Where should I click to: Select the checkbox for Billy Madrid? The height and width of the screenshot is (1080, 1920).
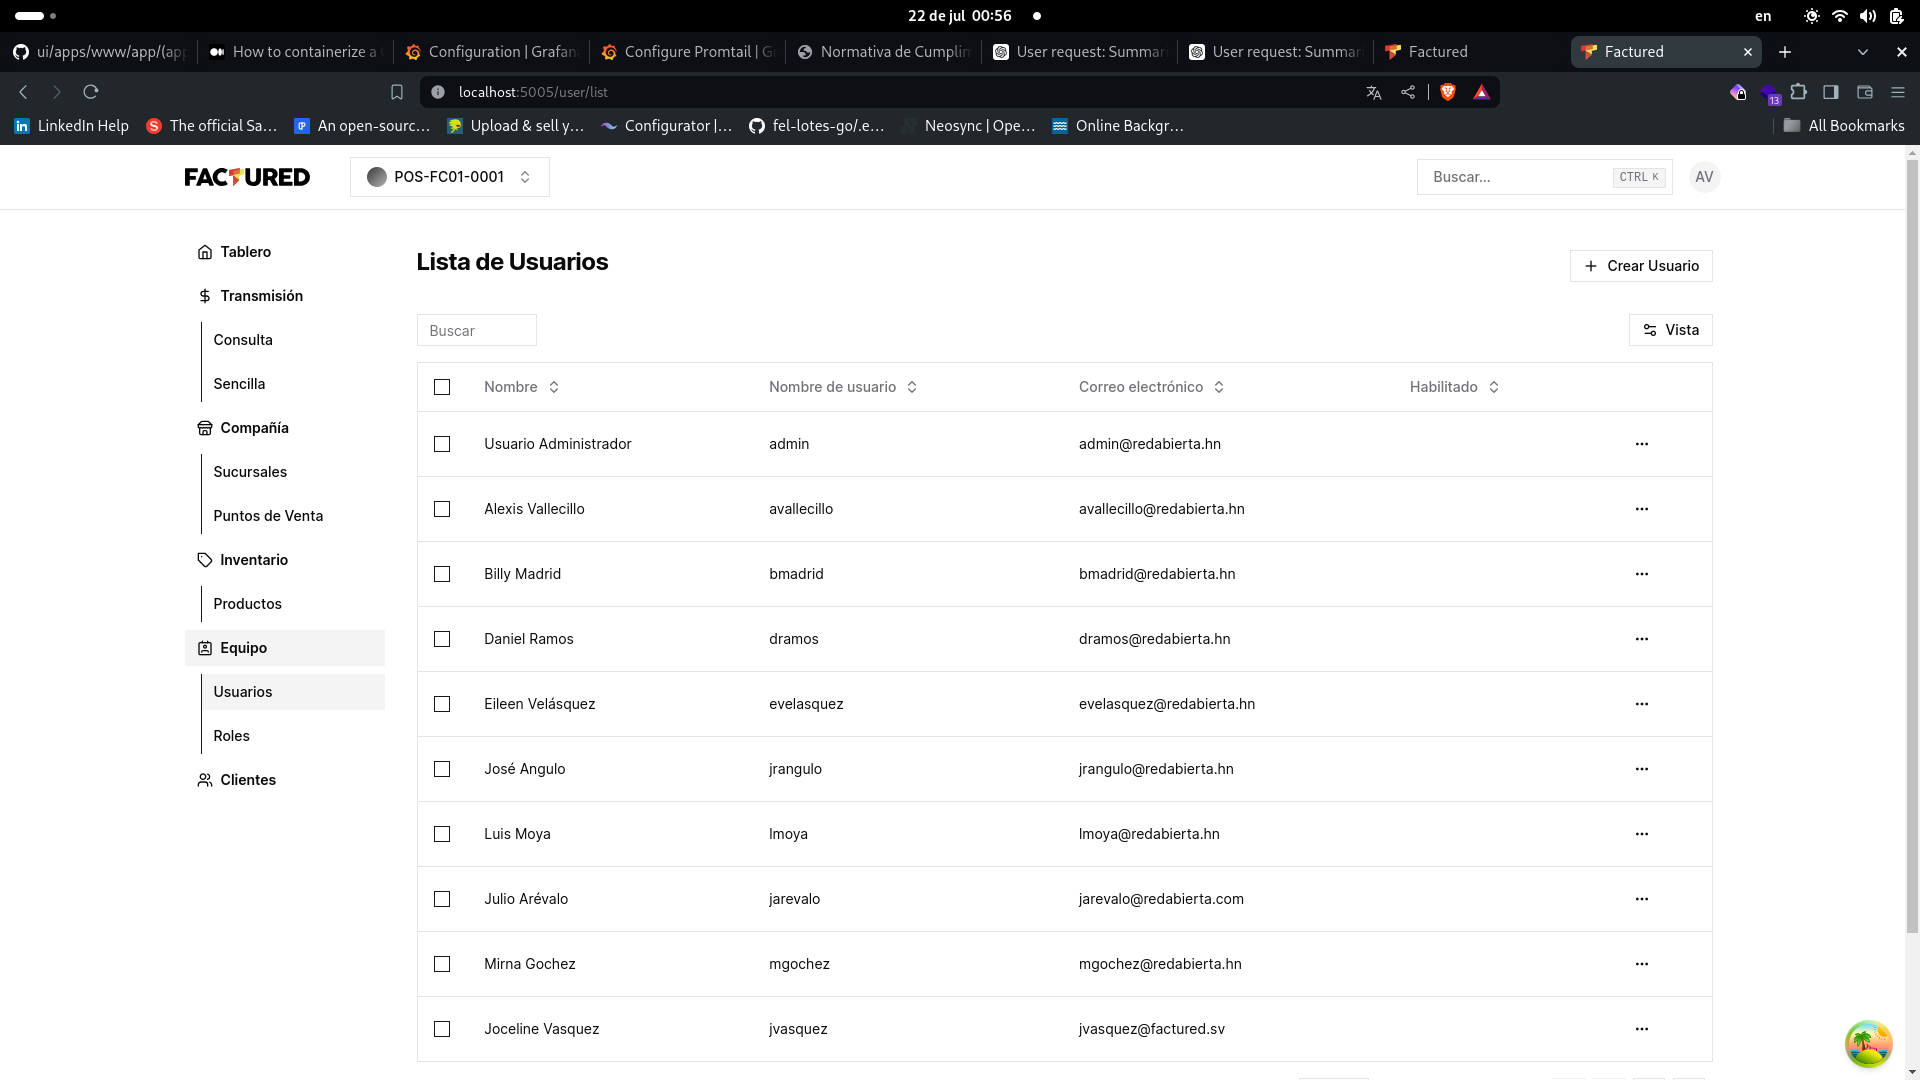coord(442,574)
